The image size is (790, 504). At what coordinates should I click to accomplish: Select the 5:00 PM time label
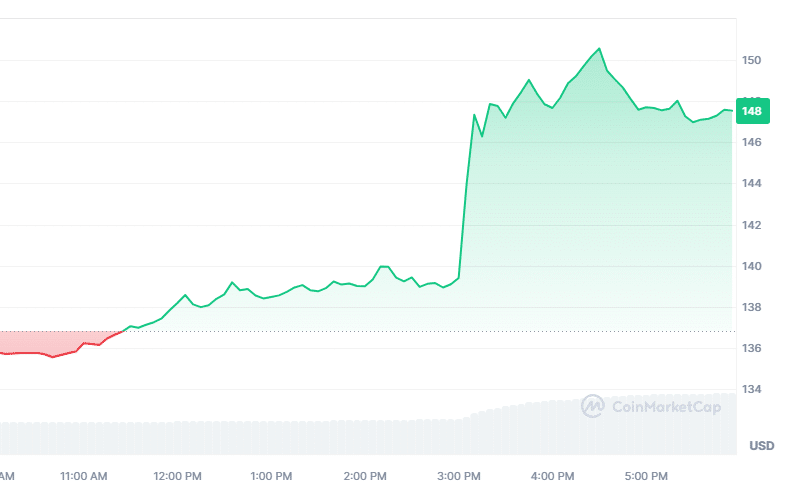pyautogui.click(x=647, y=475)
